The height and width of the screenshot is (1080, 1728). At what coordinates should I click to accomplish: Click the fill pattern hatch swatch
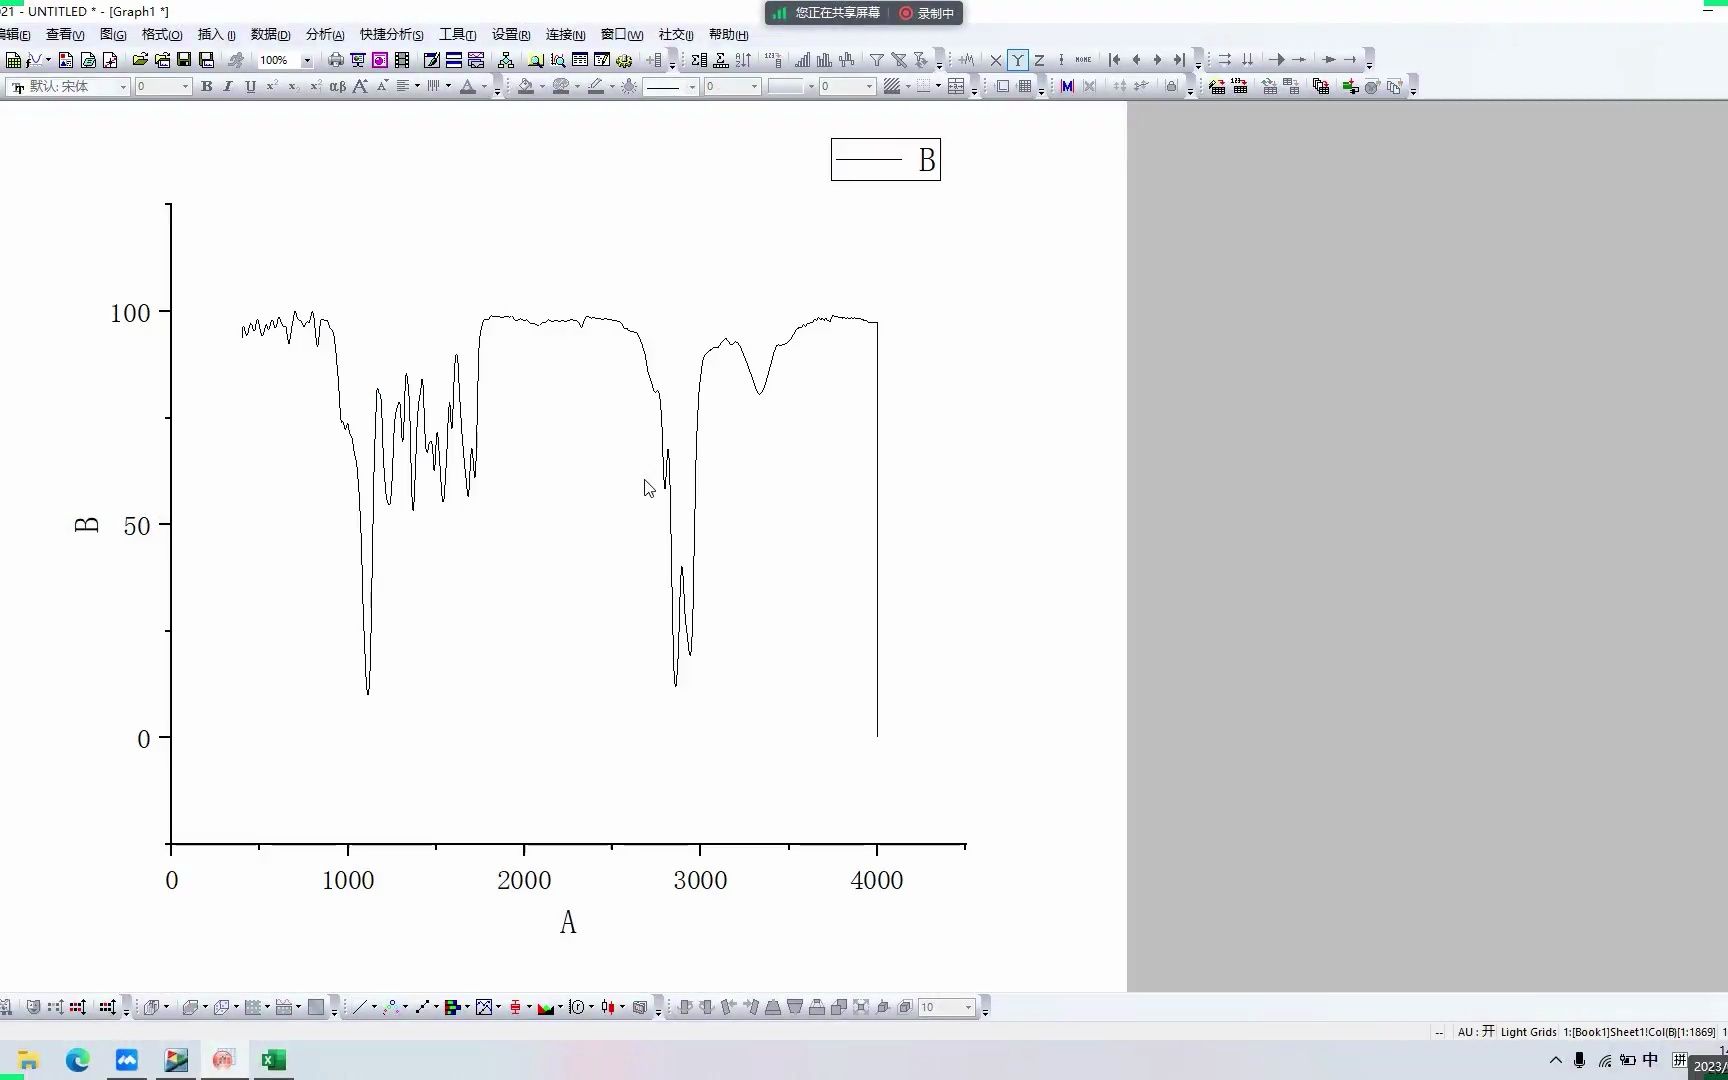tap(891, 87)
